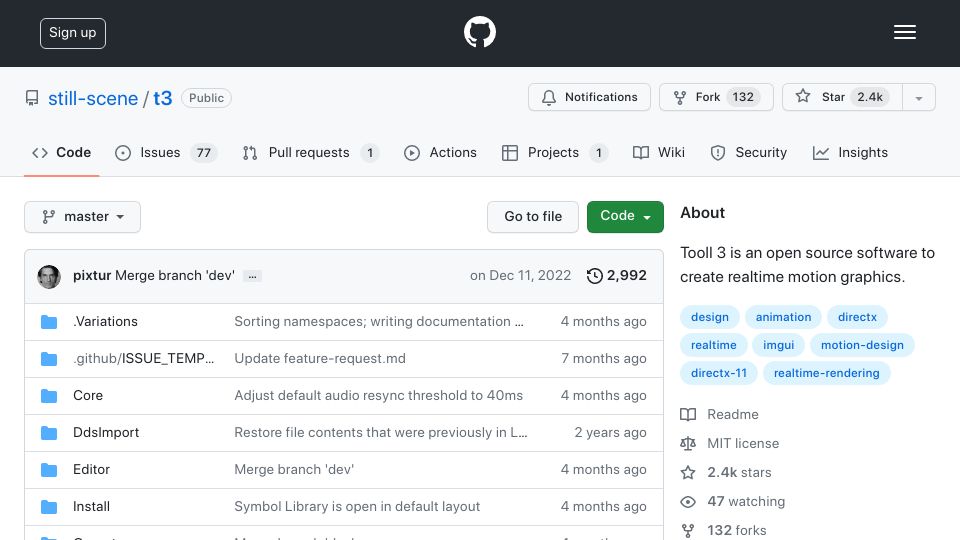The width and height of the screenshot is (960, 540).
Task: Open the master branch dropdown
Action: click(x=83, y=217)
